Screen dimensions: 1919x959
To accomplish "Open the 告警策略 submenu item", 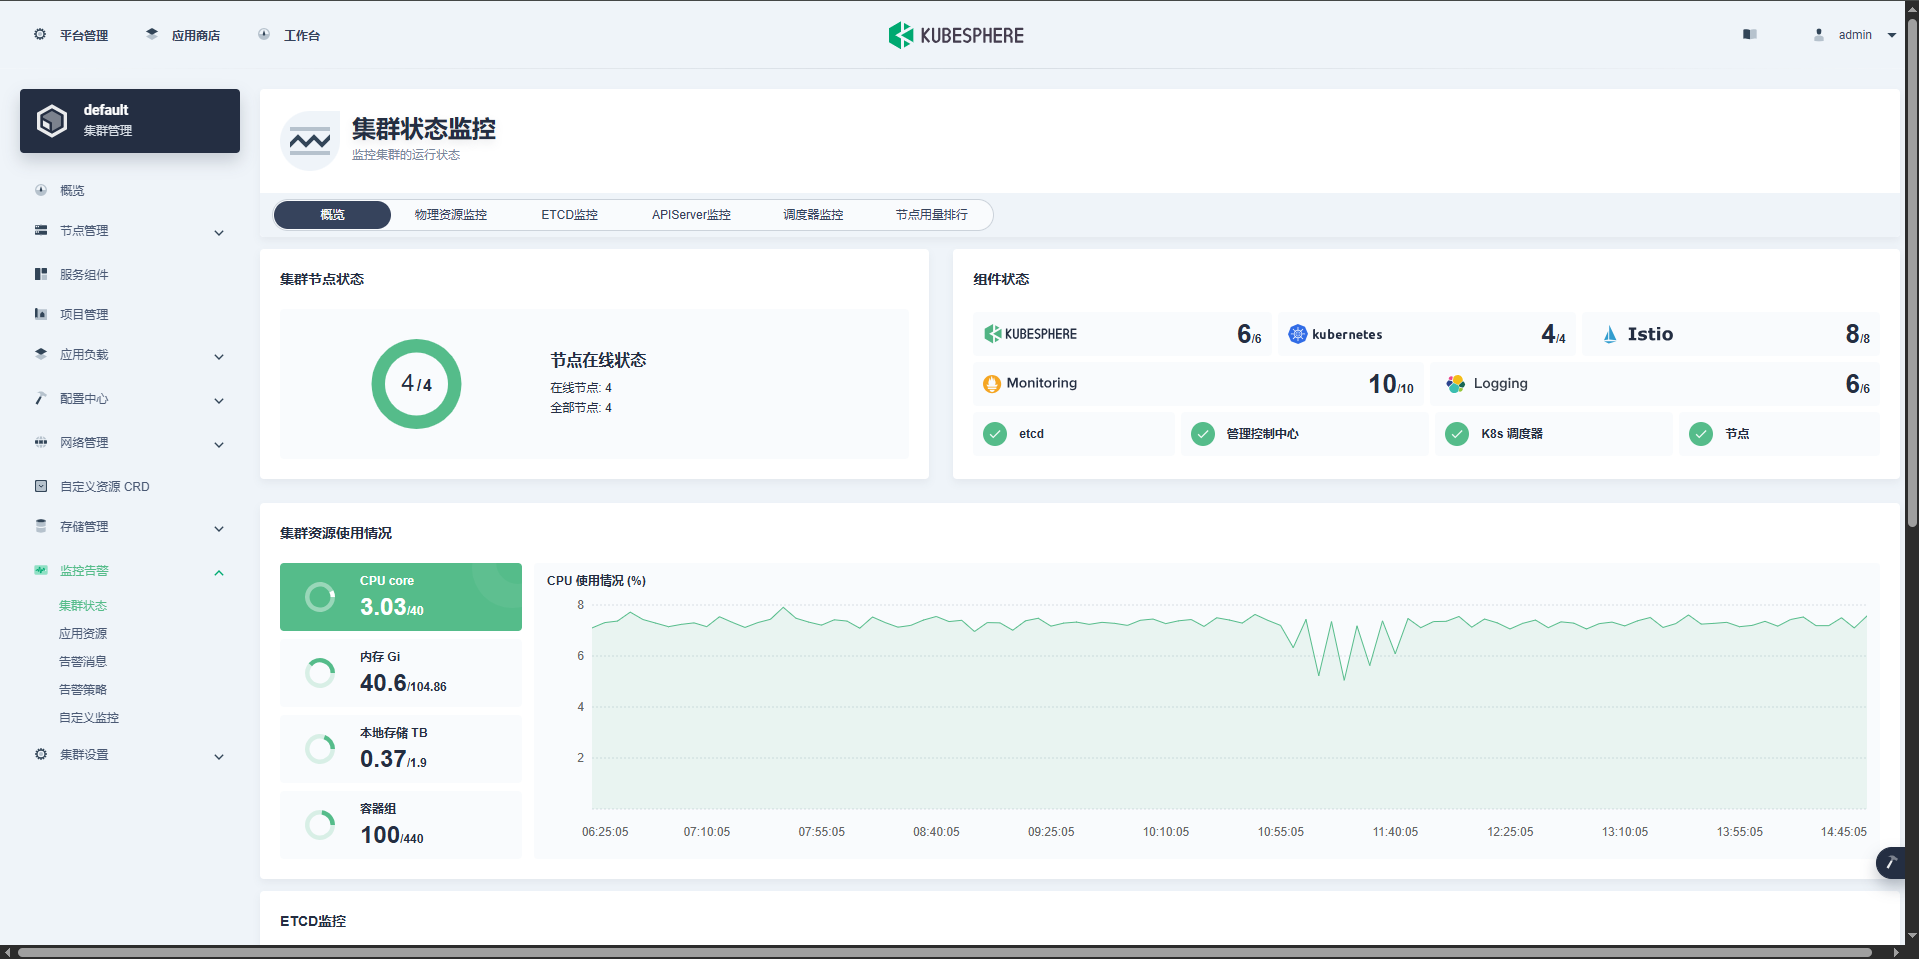I will click(x=83, y=690).
